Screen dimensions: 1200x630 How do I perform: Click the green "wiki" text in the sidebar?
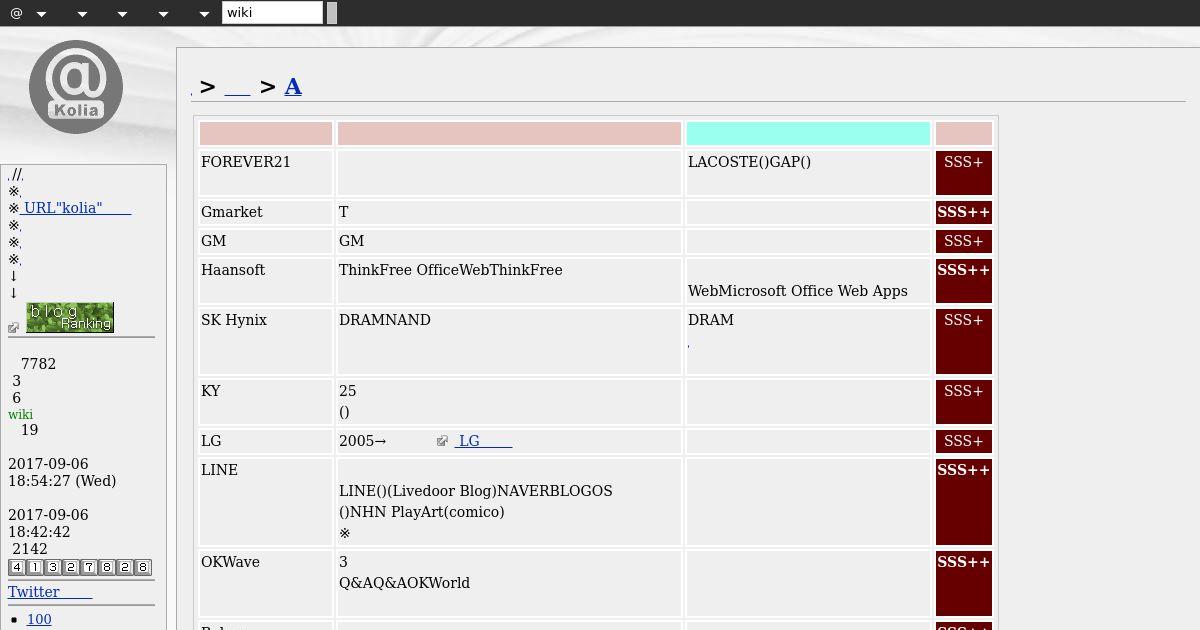tap(20, 414)
